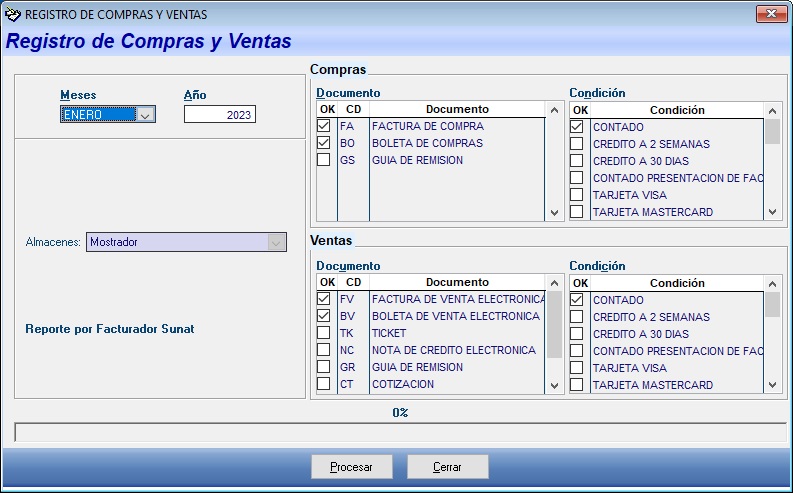Image resolution: width=793 pixels, height=493 pixels.
Task: Uncheck BOLETA DE COMPRAS checkbox
Action: [x=324, y=143]
